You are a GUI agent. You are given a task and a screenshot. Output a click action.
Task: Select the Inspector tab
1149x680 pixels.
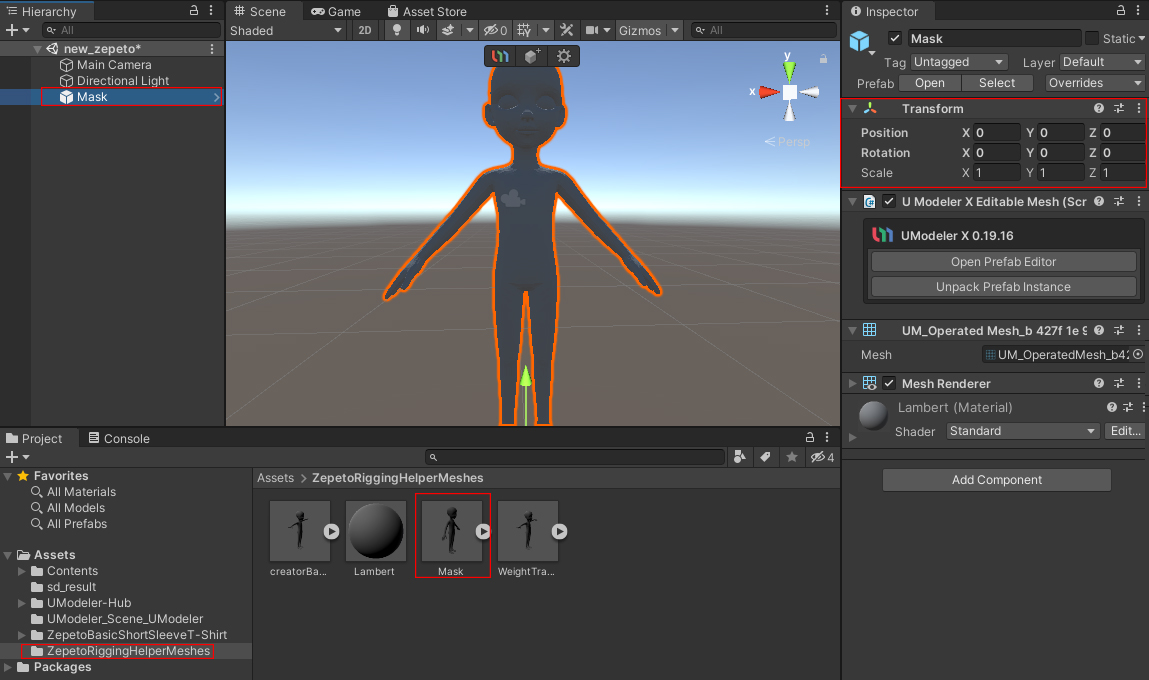(x=884, y=11)
